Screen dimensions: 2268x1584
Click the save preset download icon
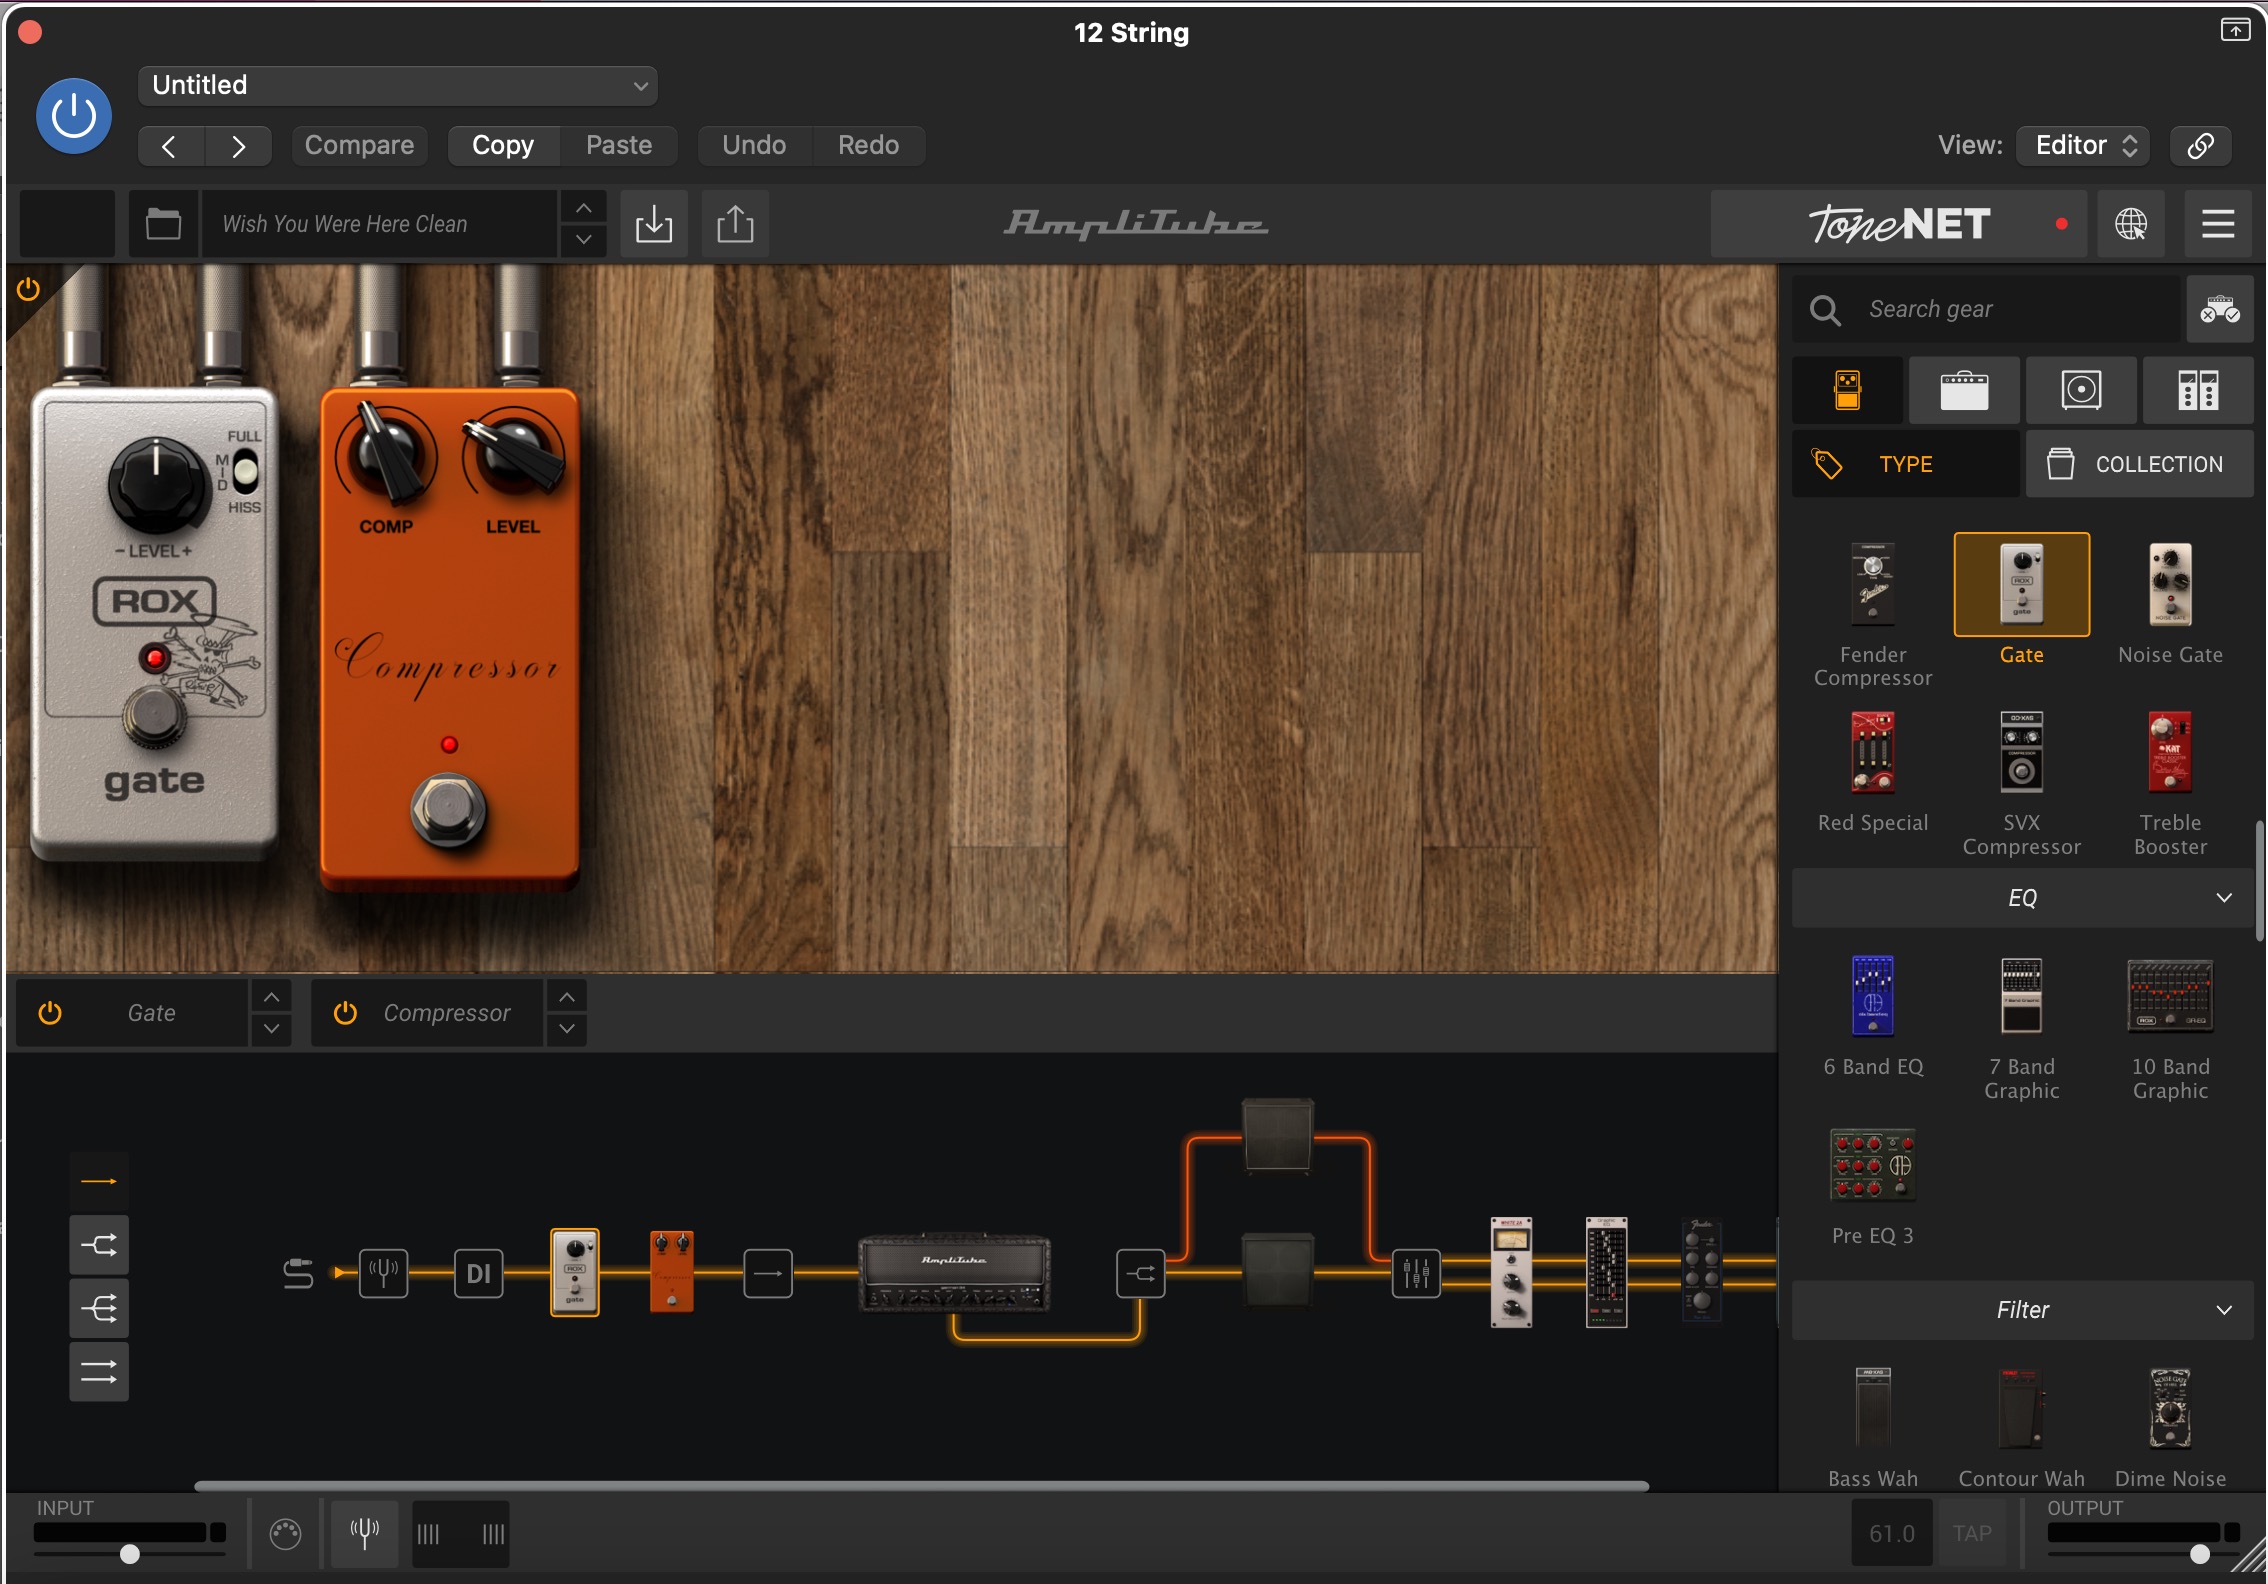click(x=654, y=224)
